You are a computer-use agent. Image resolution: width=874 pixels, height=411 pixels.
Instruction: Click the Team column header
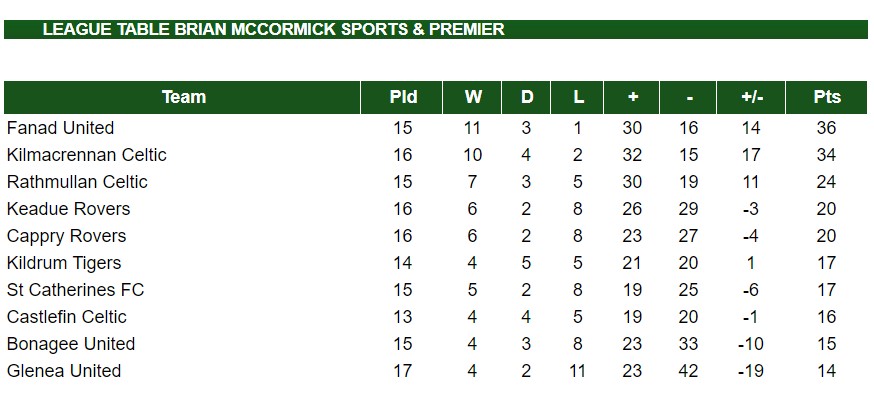182,97
